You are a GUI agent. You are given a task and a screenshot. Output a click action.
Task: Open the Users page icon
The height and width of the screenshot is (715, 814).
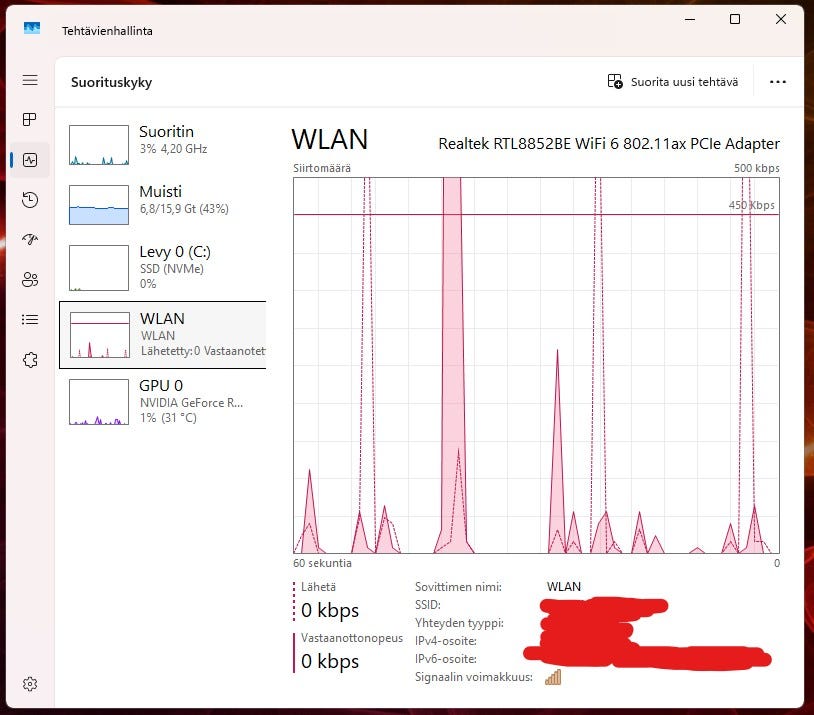30,279
